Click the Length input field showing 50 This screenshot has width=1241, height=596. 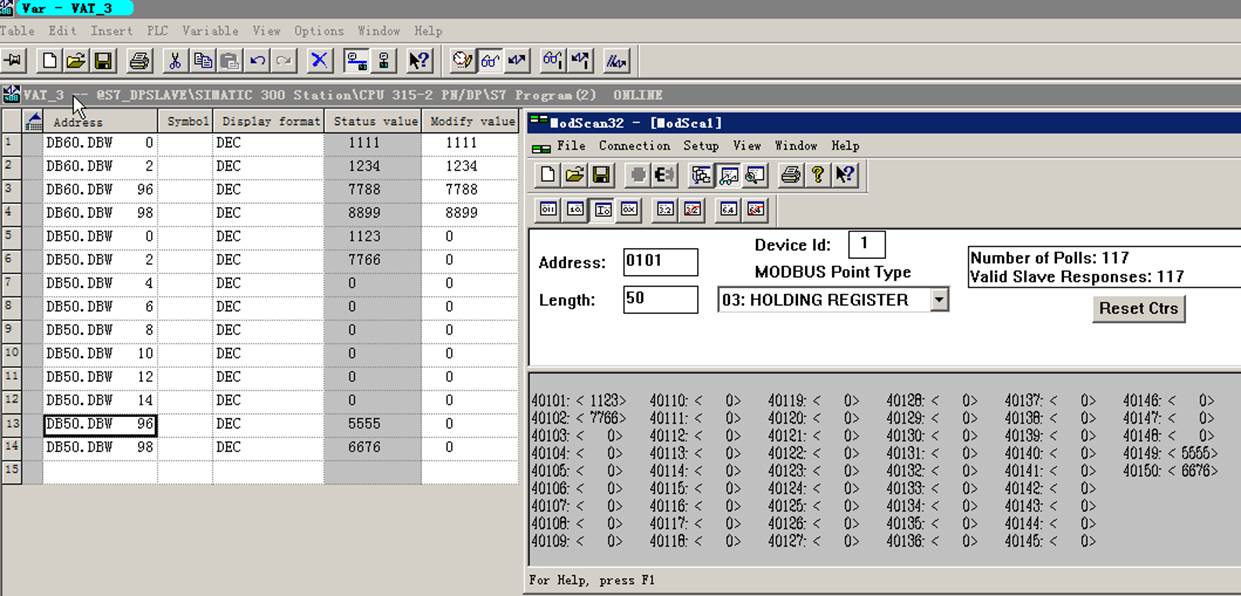pos(660,299)
